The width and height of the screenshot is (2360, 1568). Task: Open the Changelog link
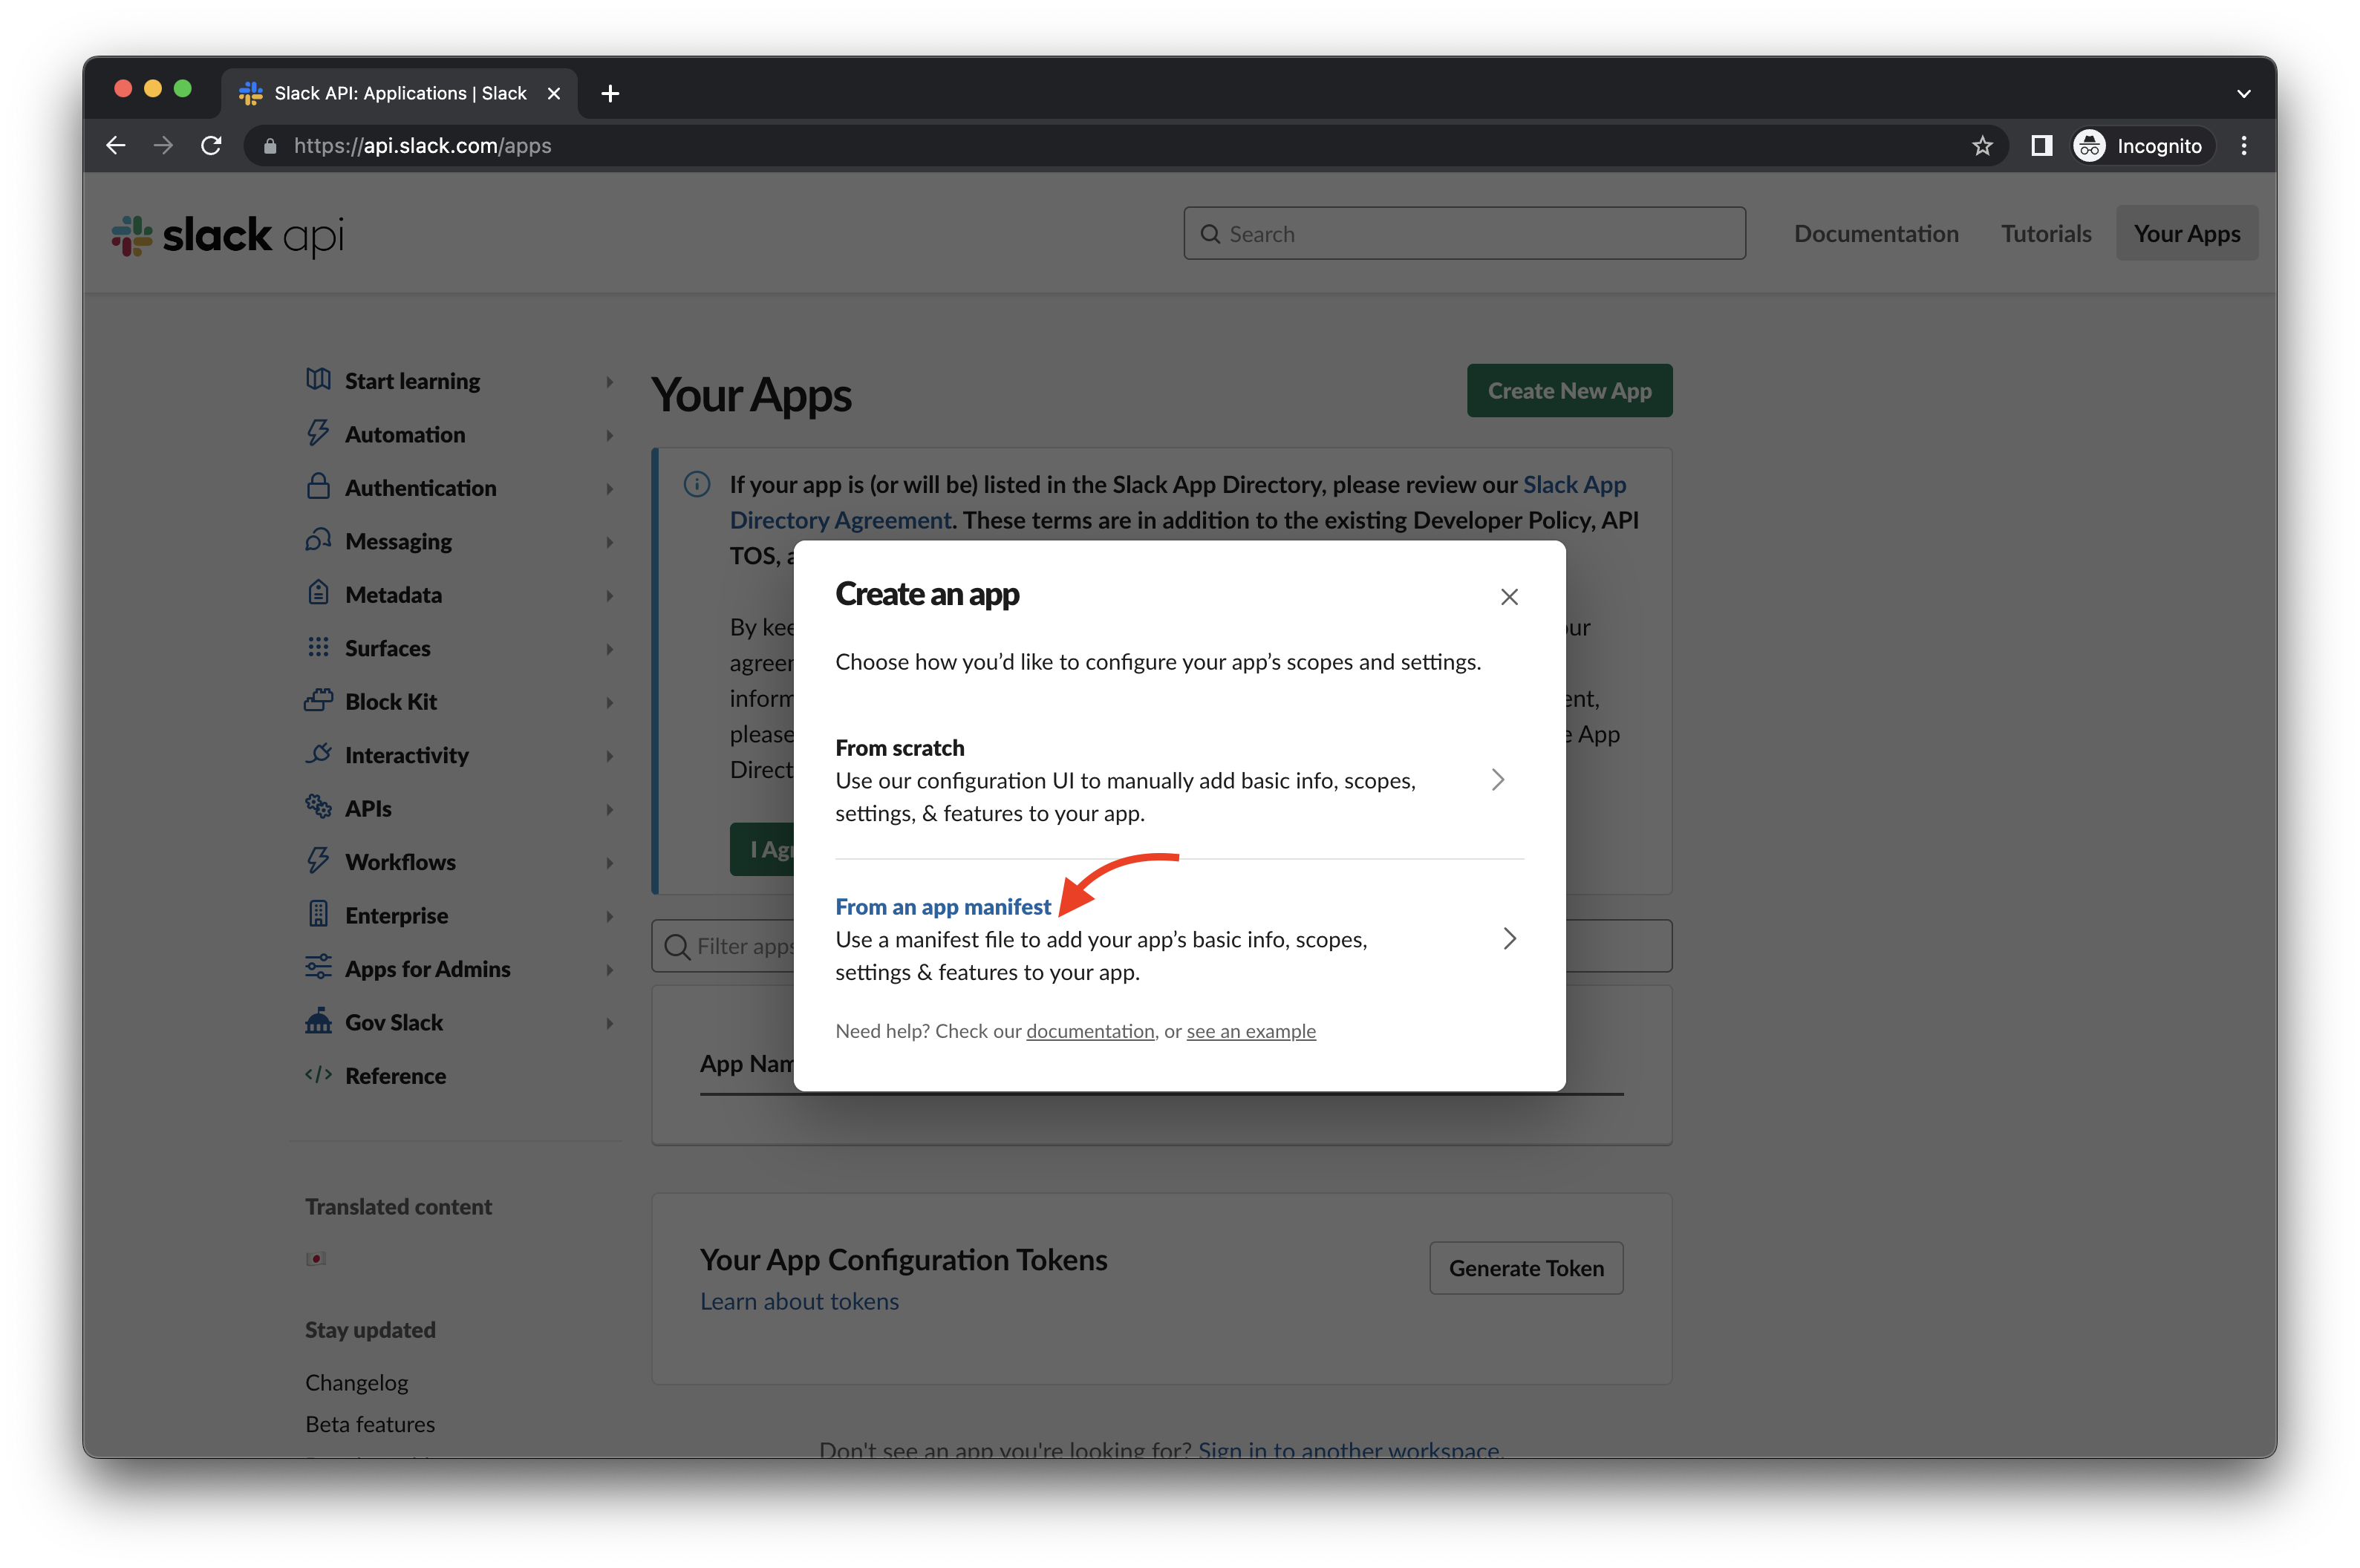click(x=356, y=1382)
